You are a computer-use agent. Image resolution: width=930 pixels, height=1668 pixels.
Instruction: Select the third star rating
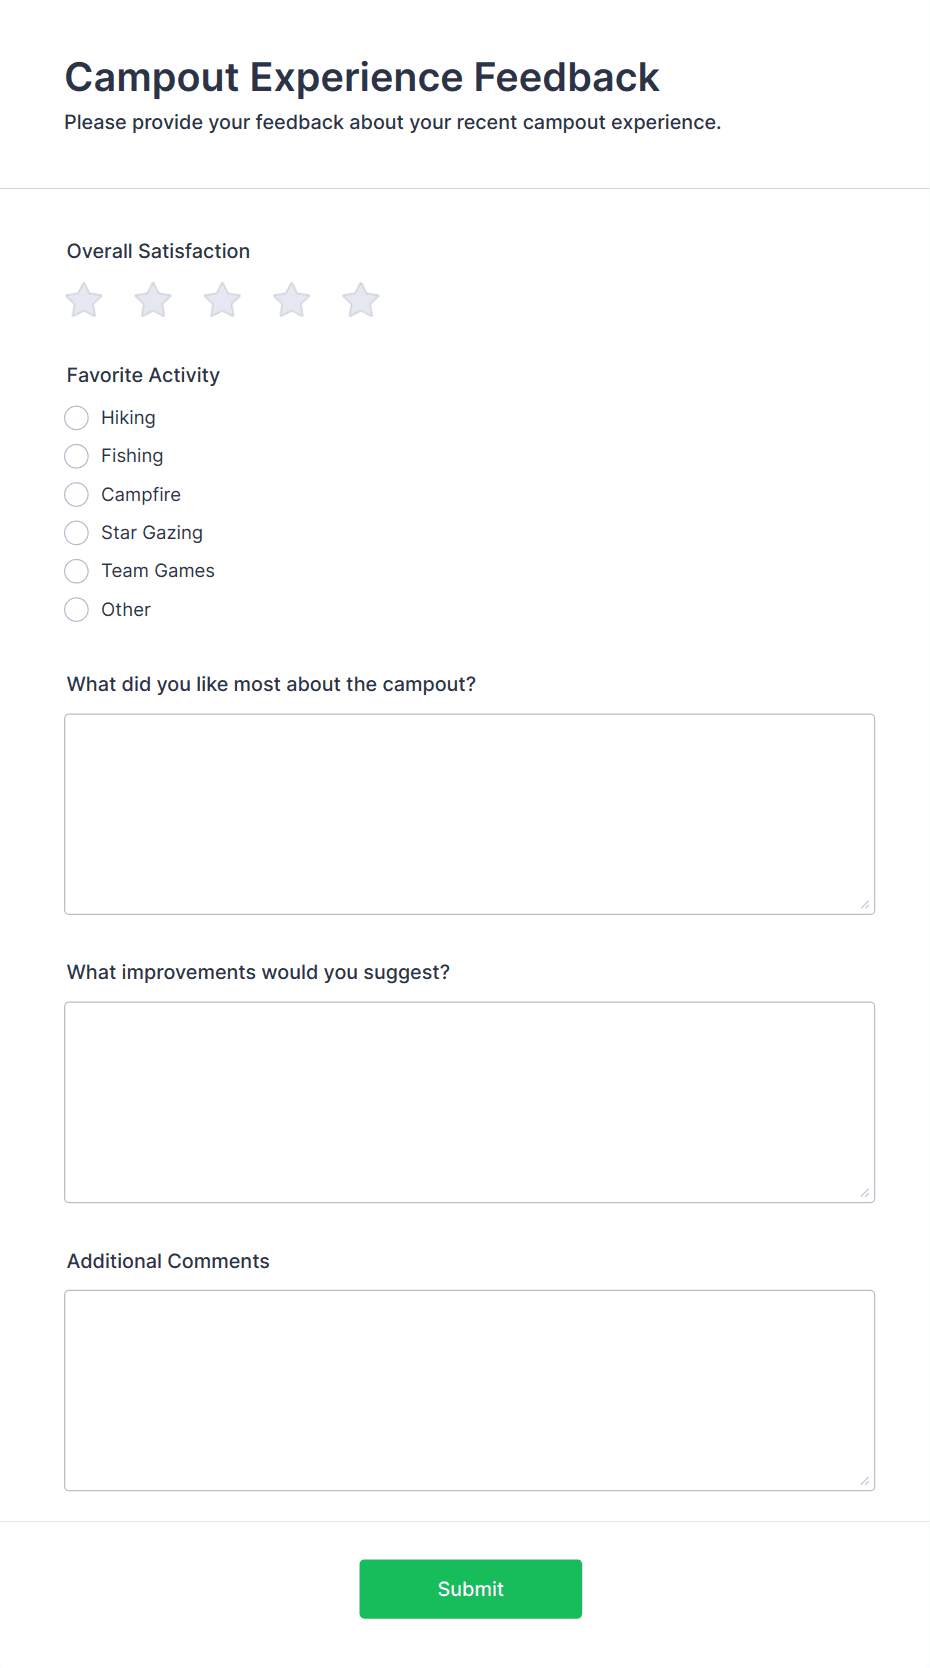222,300
